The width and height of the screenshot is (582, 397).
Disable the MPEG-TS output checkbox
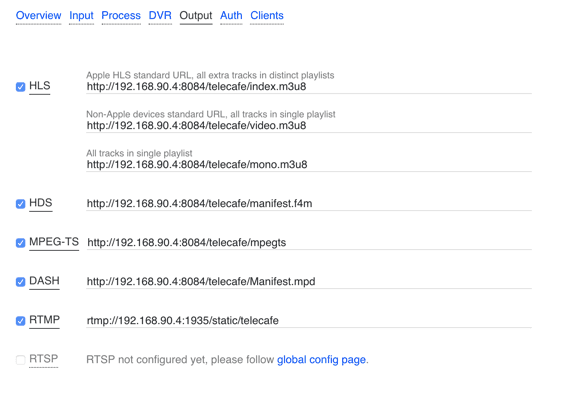[20, 243]
